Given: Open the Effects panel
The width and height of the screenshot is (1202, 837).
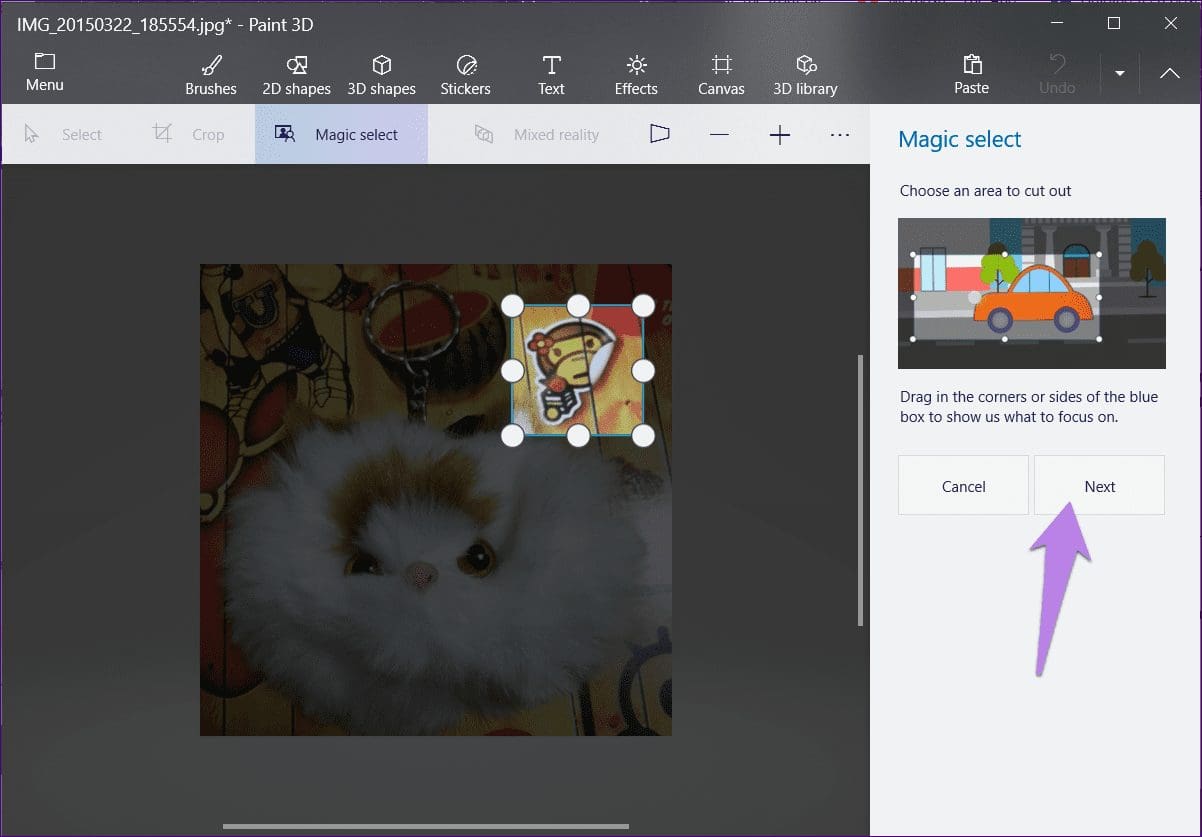Looking at the screenshot, I should point(636,75).
